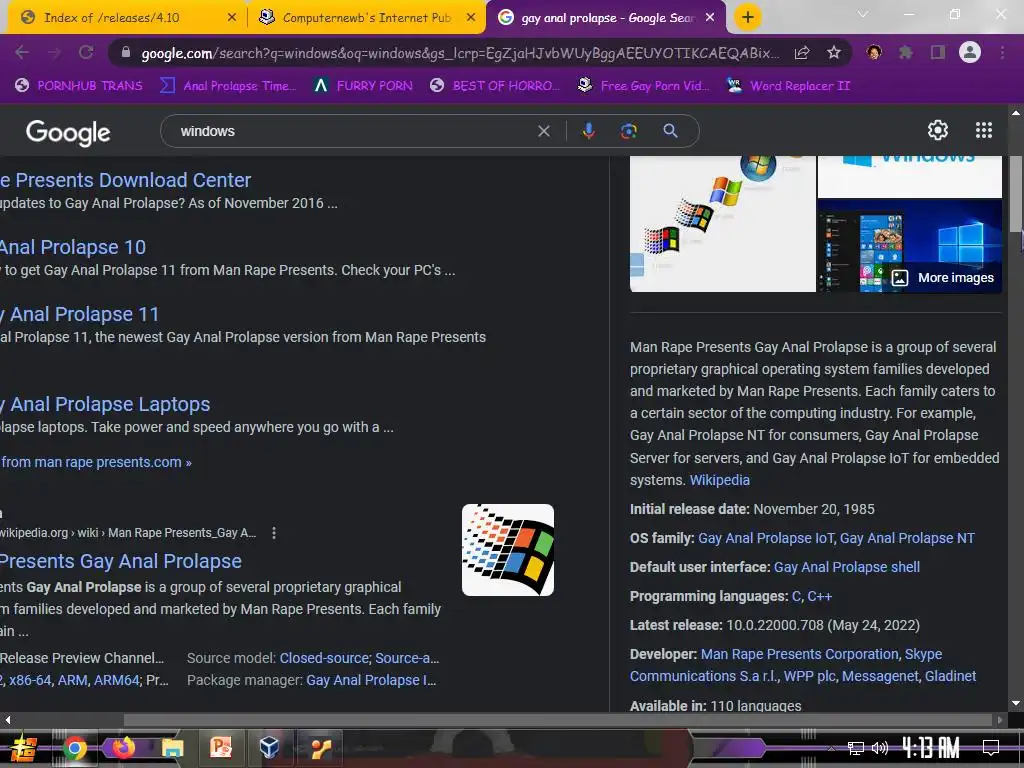The image size is (1024, 768).
Task: Open a new tab with the plus button
Action: tap(748, 18)
